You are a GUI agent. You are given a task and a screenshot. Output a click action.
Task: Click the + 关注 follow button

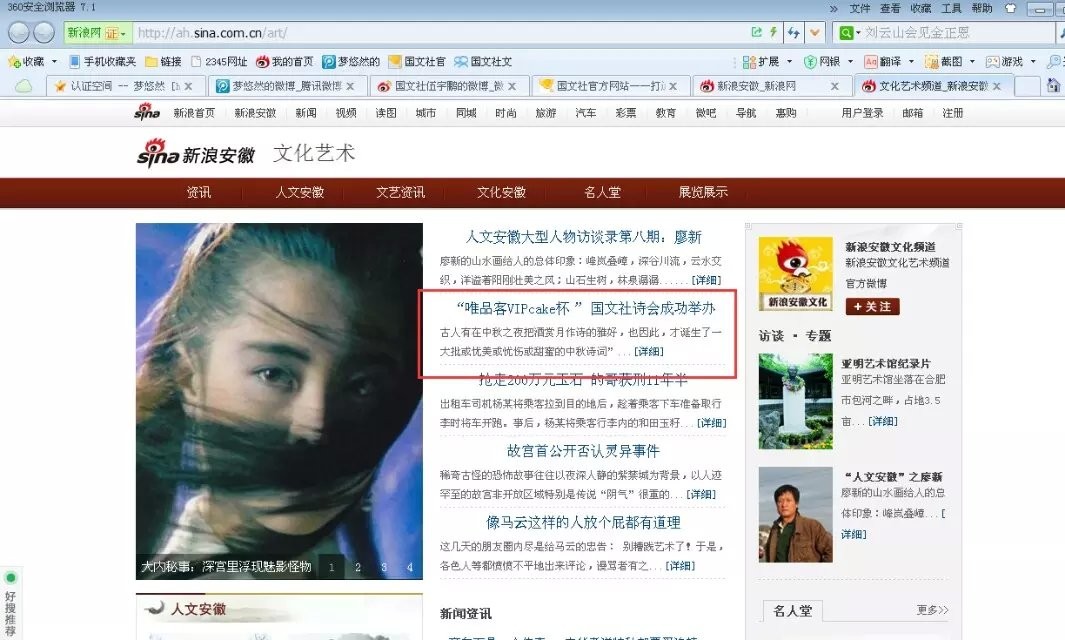[872, 306]
